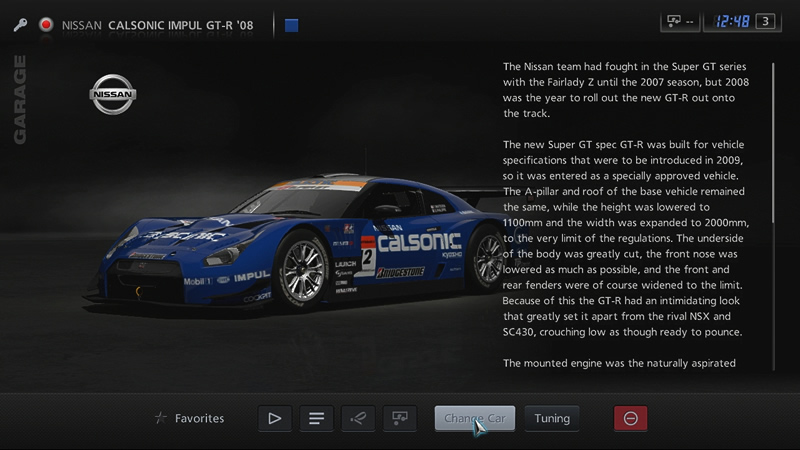The image size is (800, 450).
Task: Click the vertical Garage label
Action: [x=20, y=100]
